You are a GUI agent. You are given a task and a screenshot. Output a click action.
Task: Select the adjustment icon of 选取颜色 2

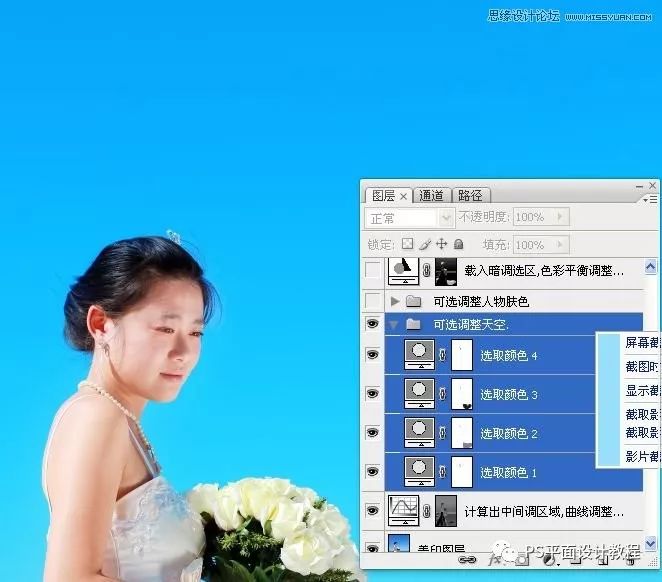(x=419, y=433)
